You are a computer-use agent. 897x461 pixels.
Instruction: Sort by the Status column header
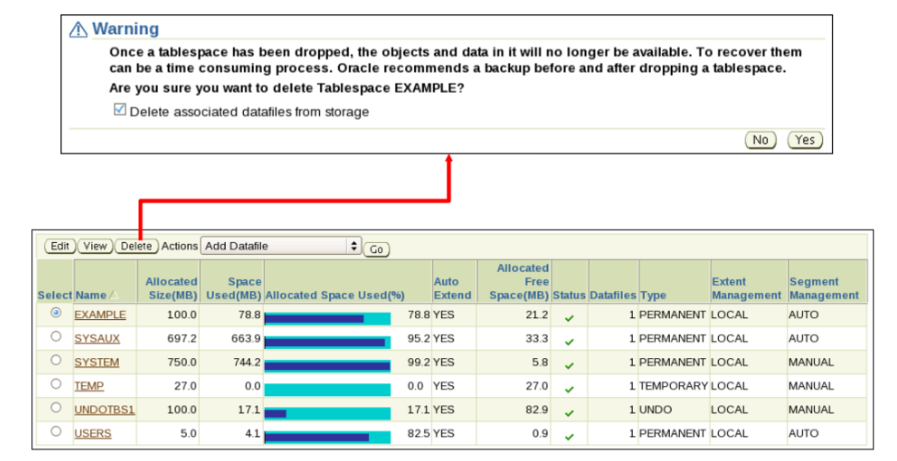(x=569, y=295)
